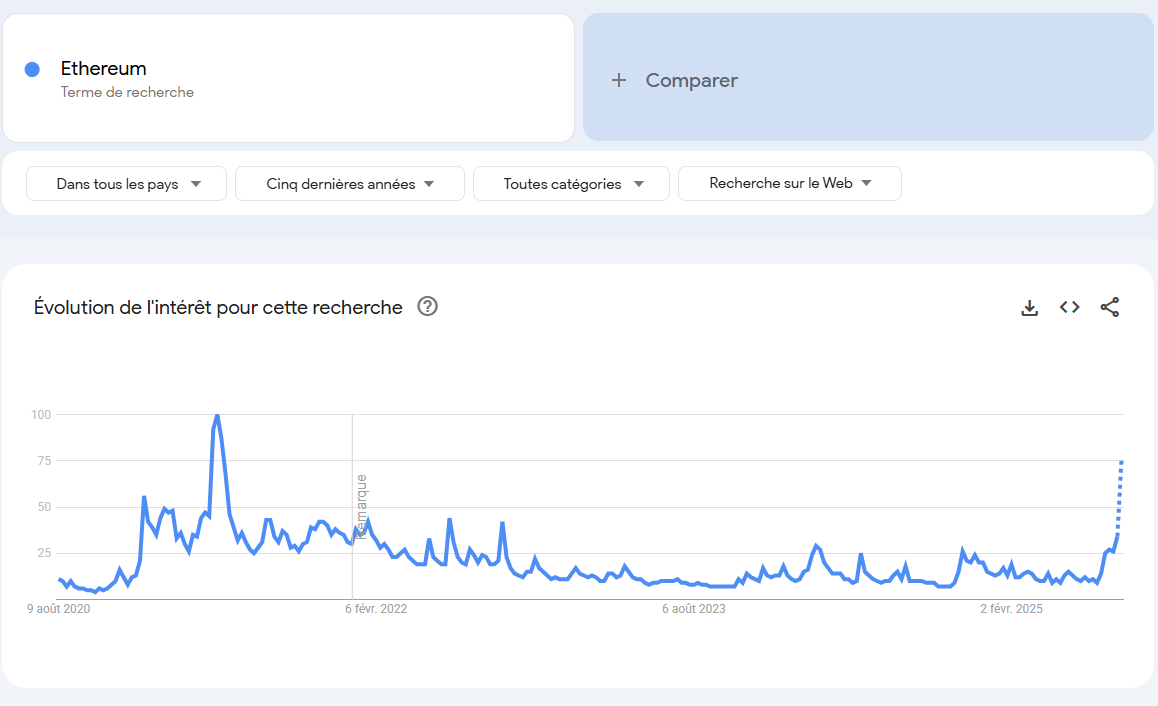Viewport: 1158px width, 706px height.
Task: Open the embed code icon
Action: [x=1069, y=307]
